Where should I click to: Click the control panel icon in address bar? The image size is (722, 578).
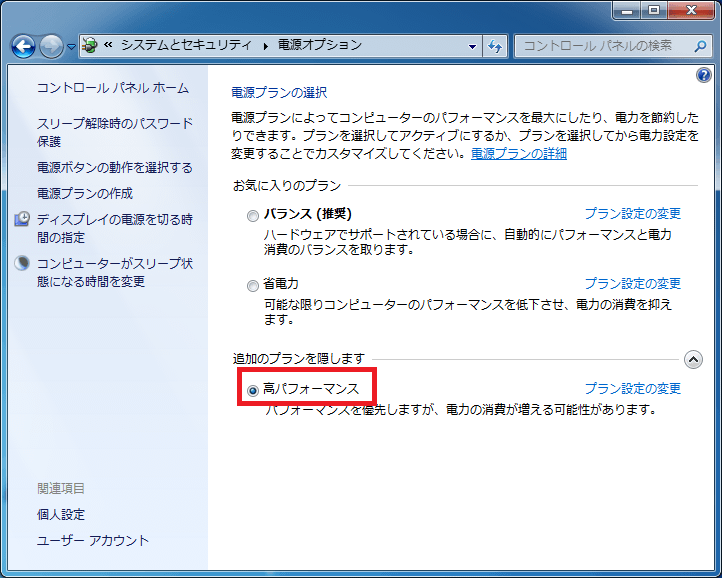click(90, 46)
